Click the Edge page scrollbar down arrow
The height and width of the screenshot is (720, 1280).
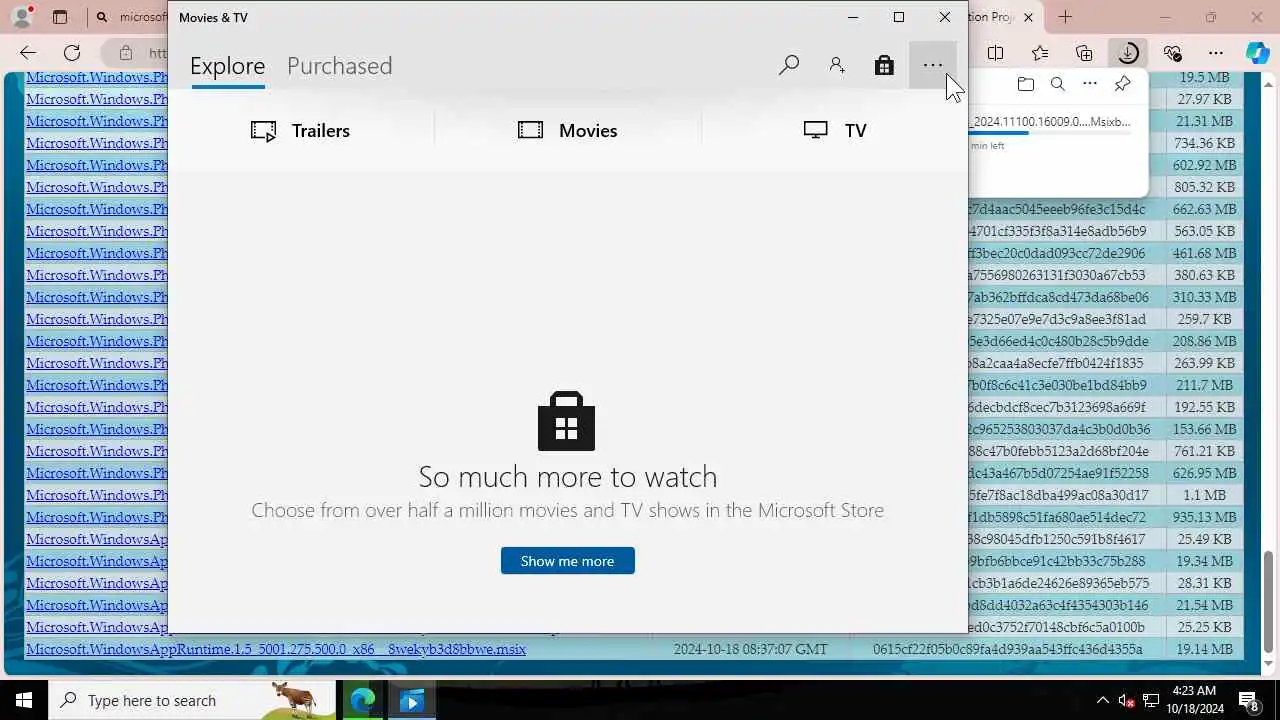coord(1269,664)
